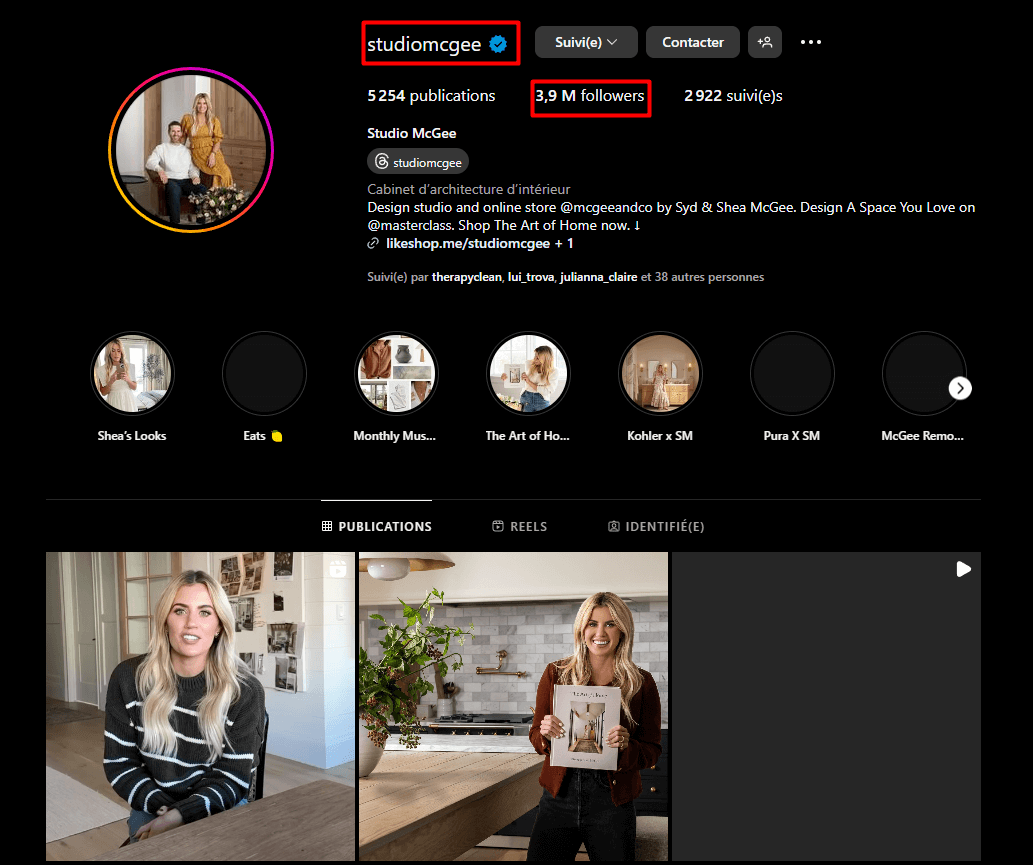Open the Studio McGee profile picture story
This screenshot has height=865, width=1033.
190,150
